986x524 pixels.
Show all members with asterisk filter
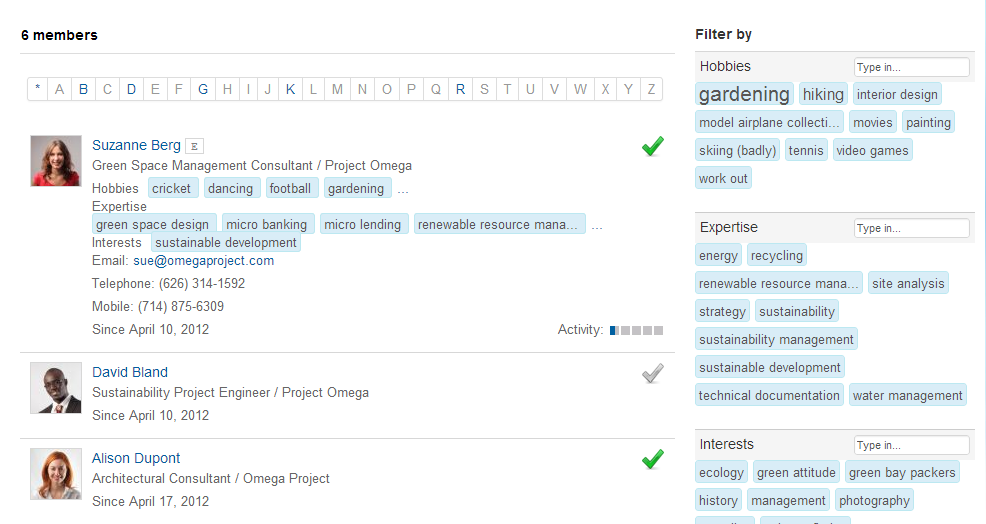coord(38,89)
